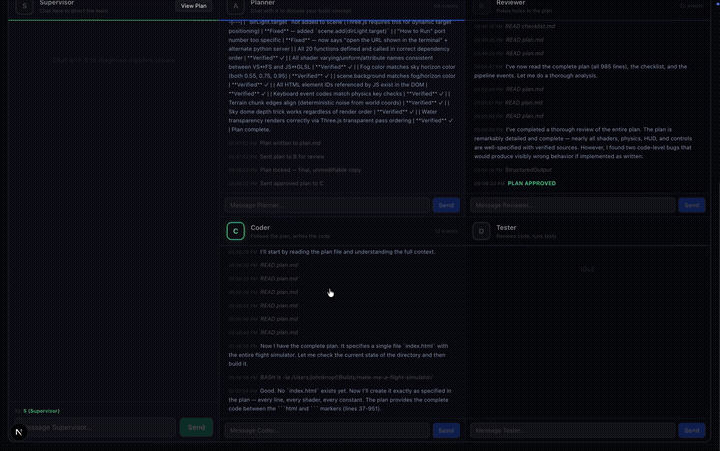720x451 pixels.
Task: Open the View Plan button
Action: click(x=193, y=6)
